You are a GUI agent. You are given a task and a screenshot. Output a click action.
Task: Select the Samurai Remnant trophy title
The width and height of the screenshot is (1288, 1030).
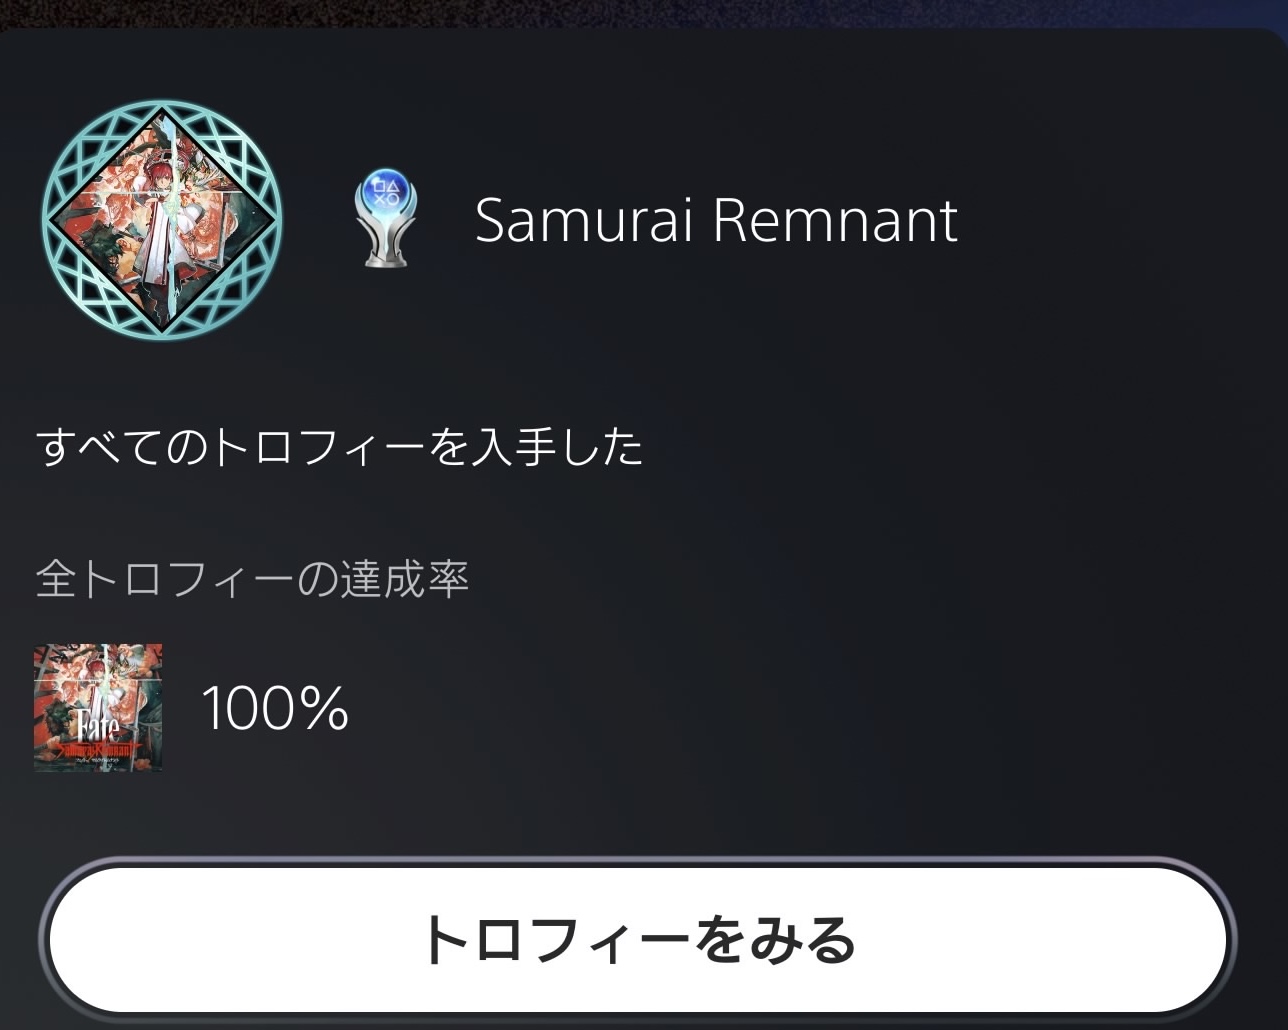pos(716,220)
